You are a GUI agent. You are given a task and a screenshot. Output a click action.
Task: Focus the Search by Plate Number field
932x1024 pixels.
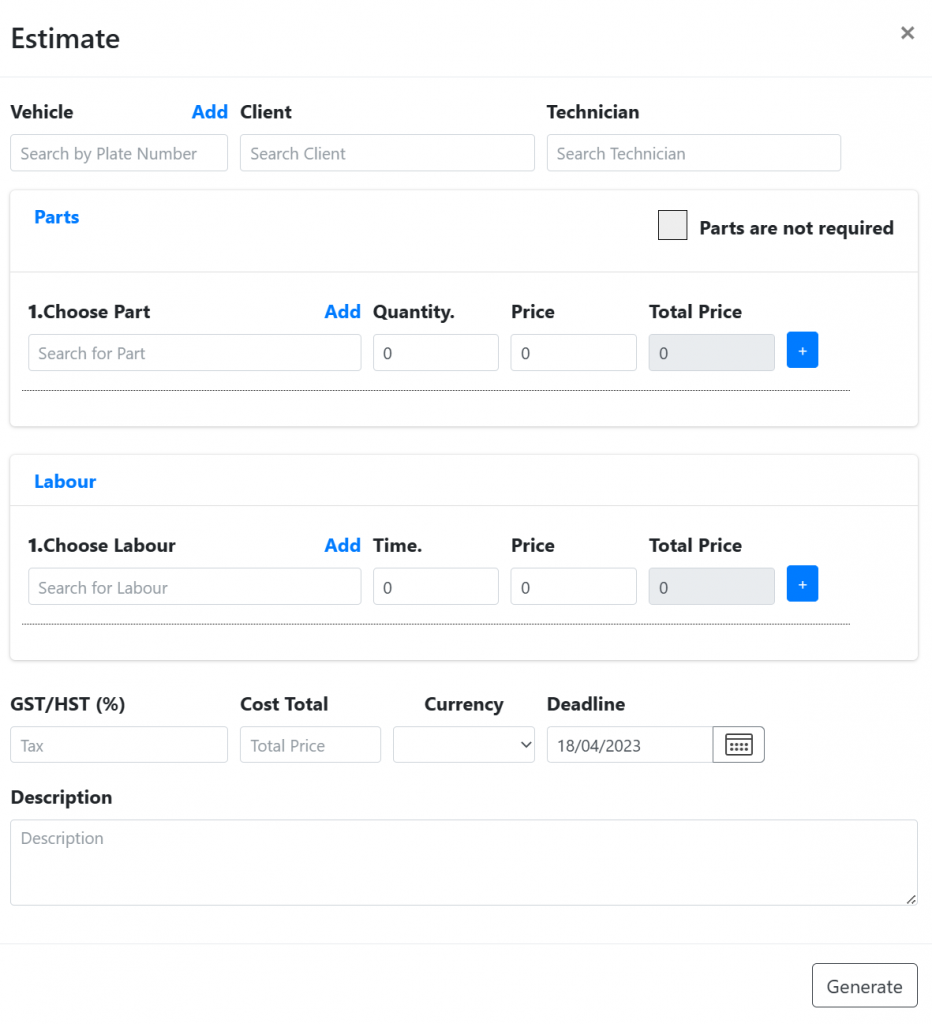pyautogui.click(x=119, y=153)
